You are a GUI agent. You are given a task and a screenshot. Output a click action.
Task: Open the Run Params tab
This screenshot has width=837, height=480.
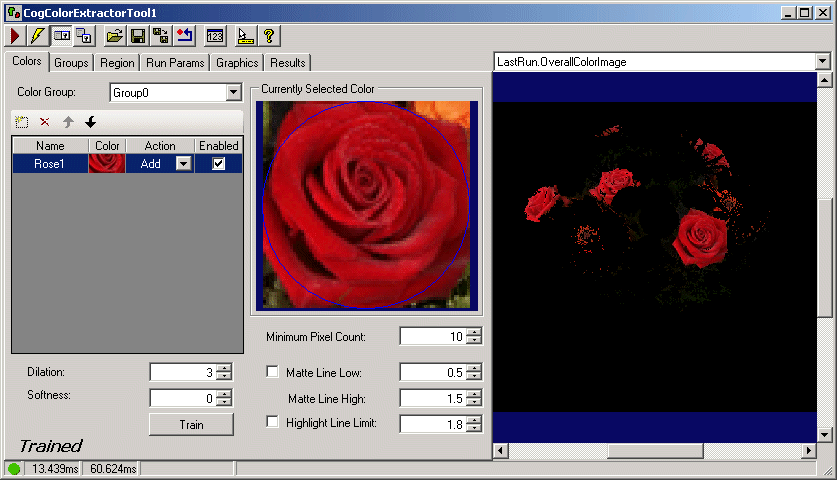[175, 63]
